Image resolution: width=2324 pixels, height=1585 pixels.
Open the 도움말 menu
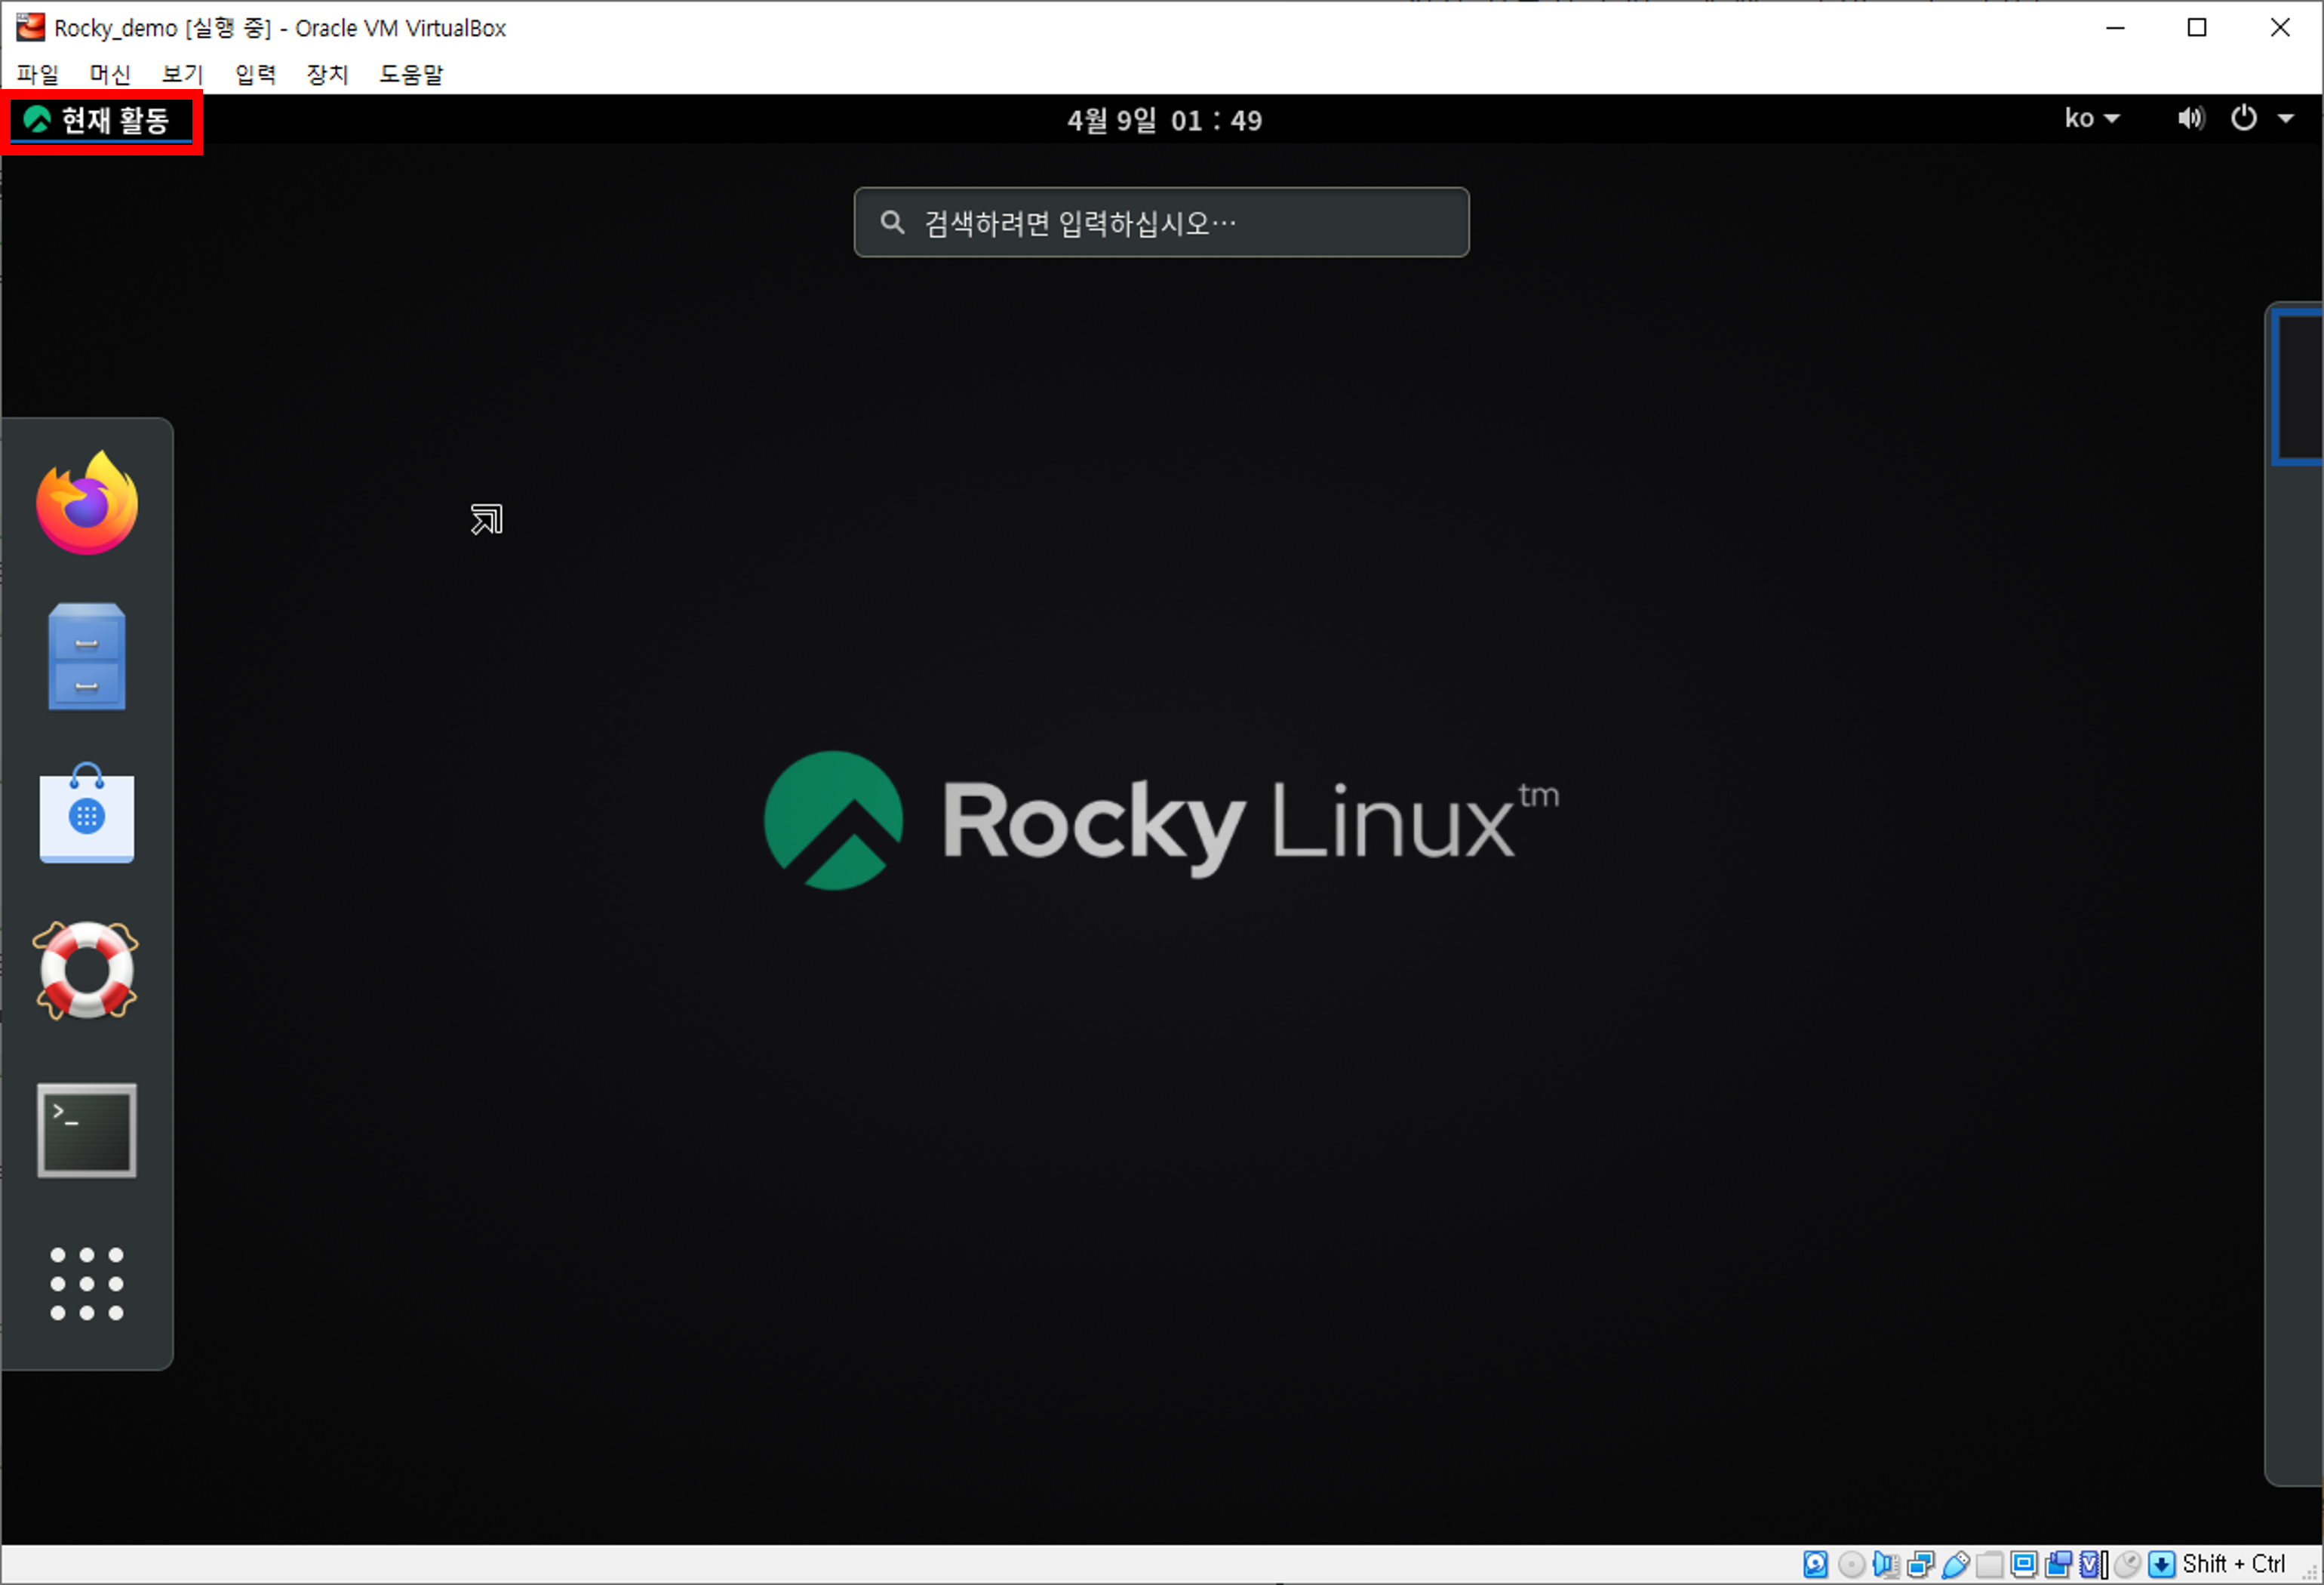[411, 74]
